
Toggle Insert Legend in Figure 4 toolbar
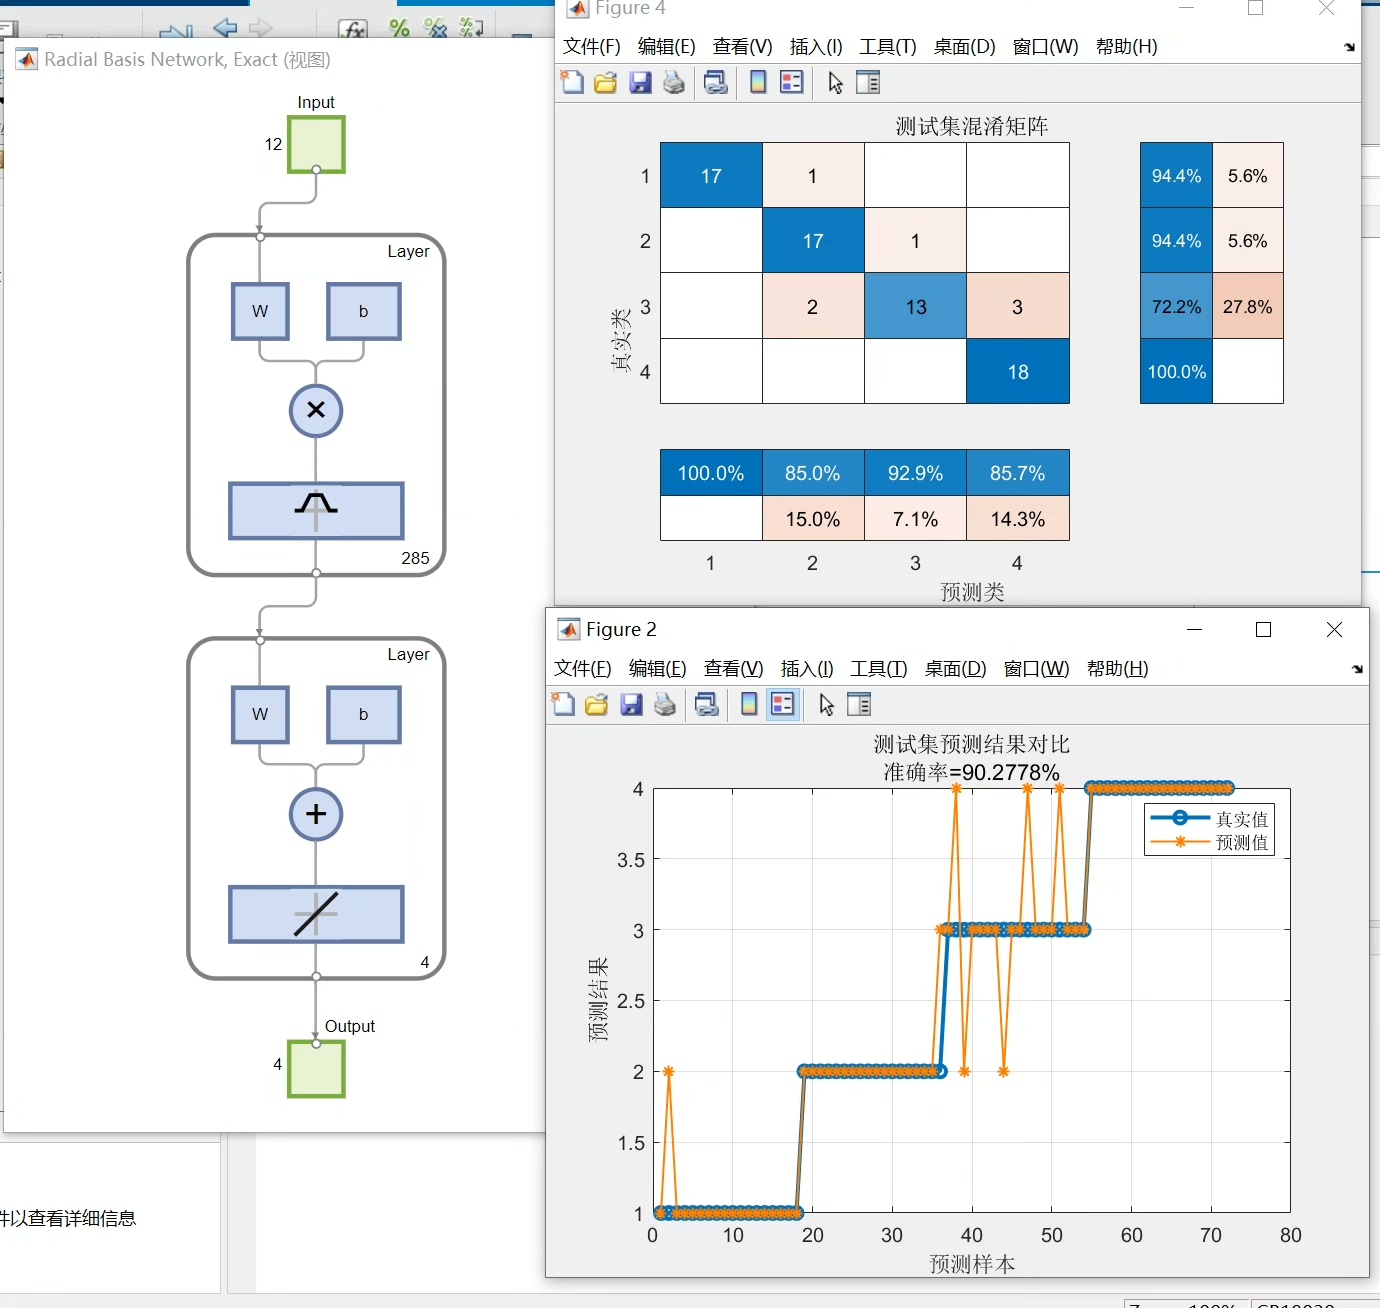click(791, 83)
